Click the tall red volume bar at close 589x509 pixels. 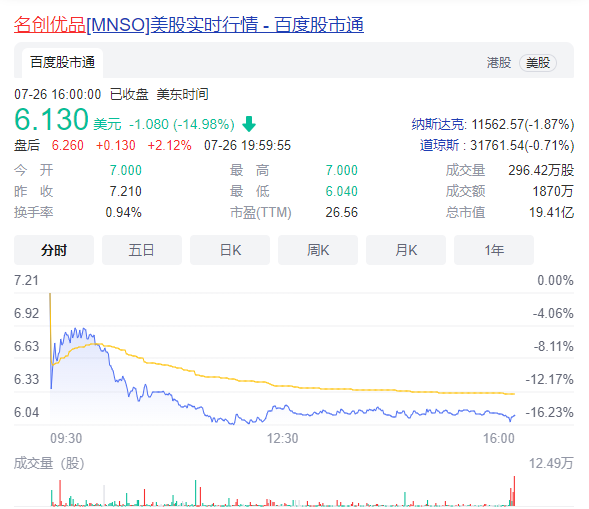coord(514,491)
